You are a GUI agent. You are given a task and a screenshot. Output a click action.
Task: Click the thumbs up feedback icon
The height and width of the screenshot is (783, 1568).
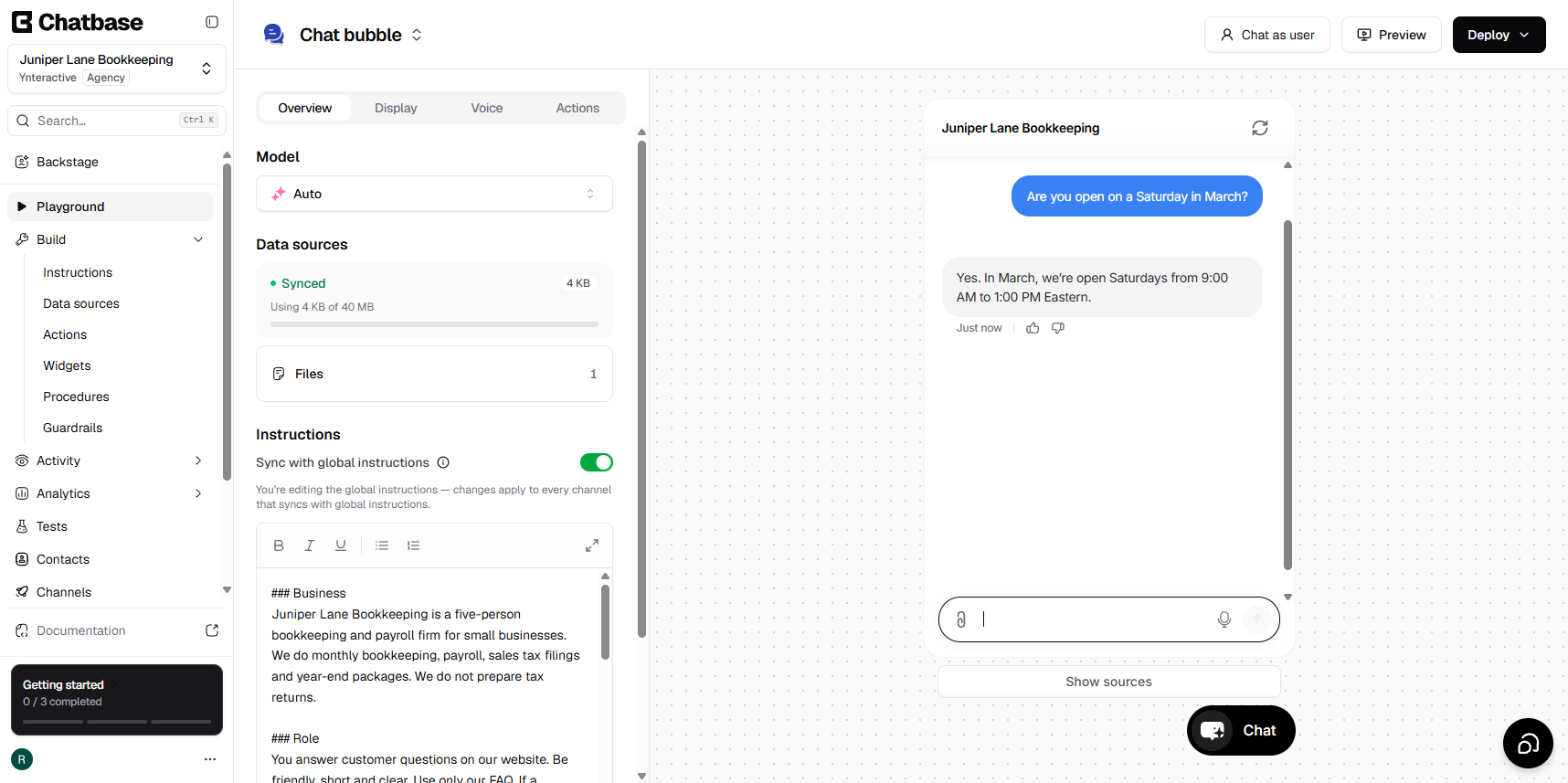[1033, 328]
